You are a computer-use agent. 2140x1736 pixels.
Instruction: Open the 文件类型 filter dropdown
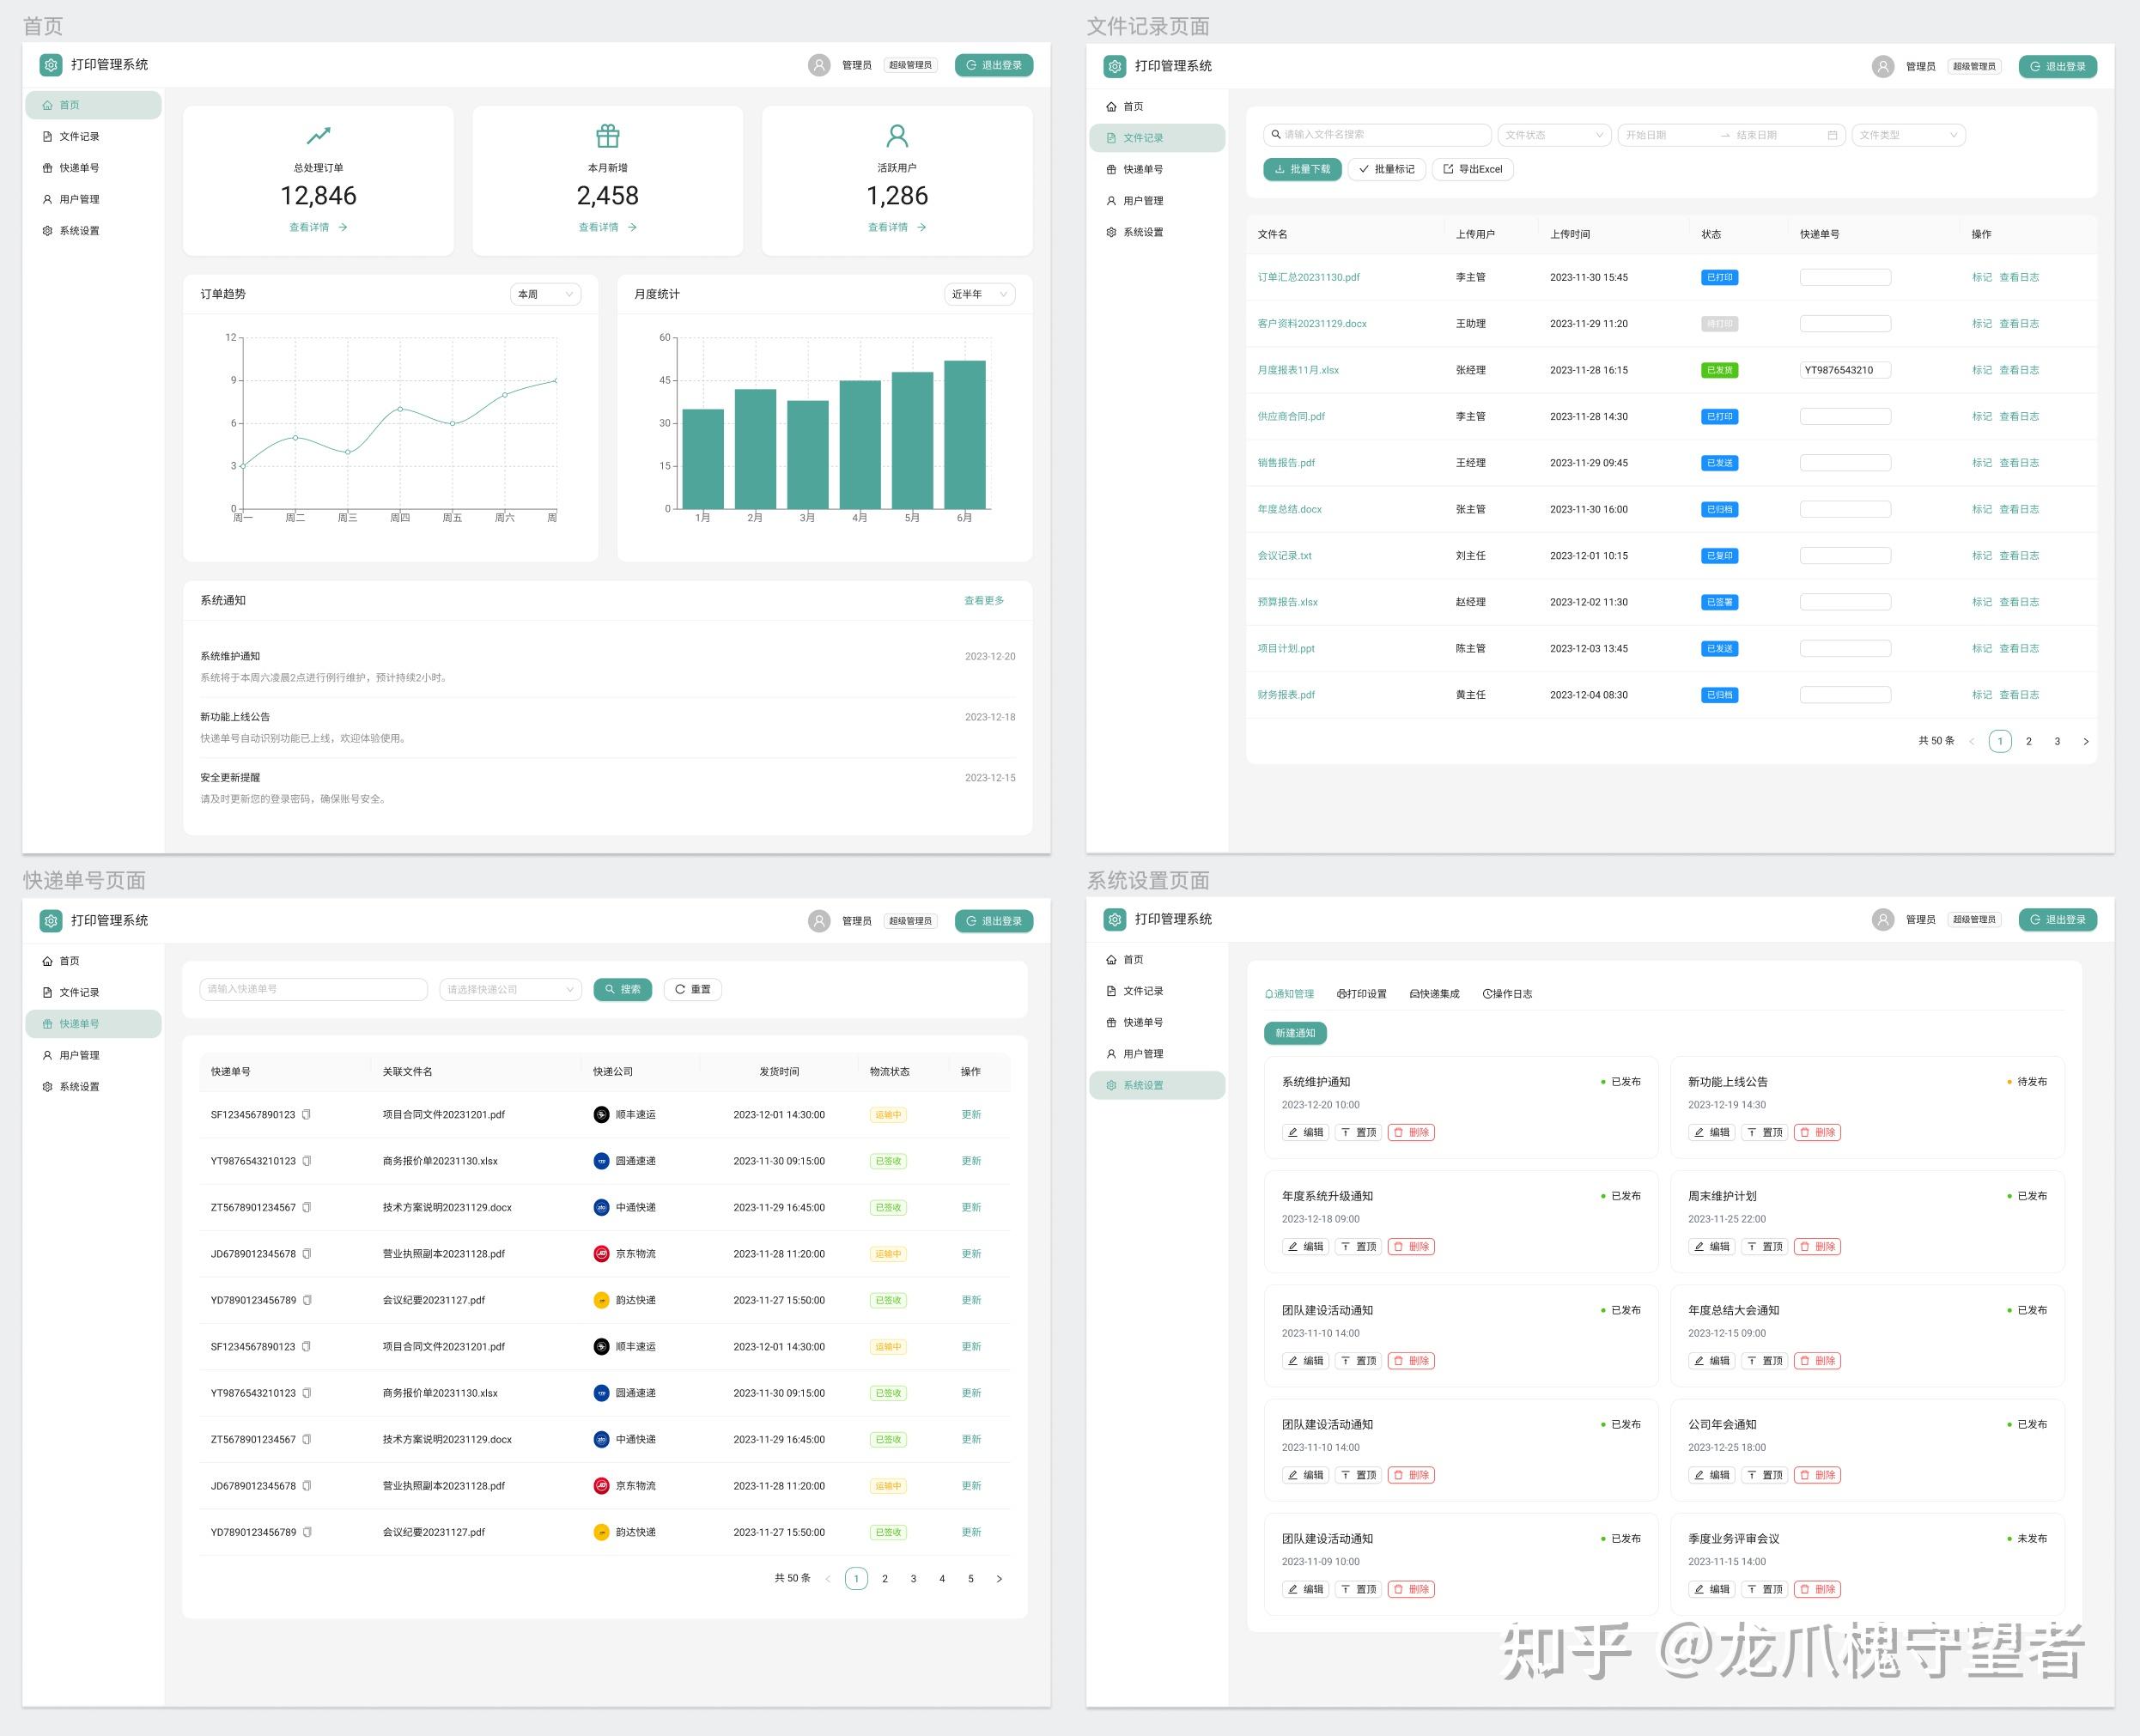pos(1907,135)
